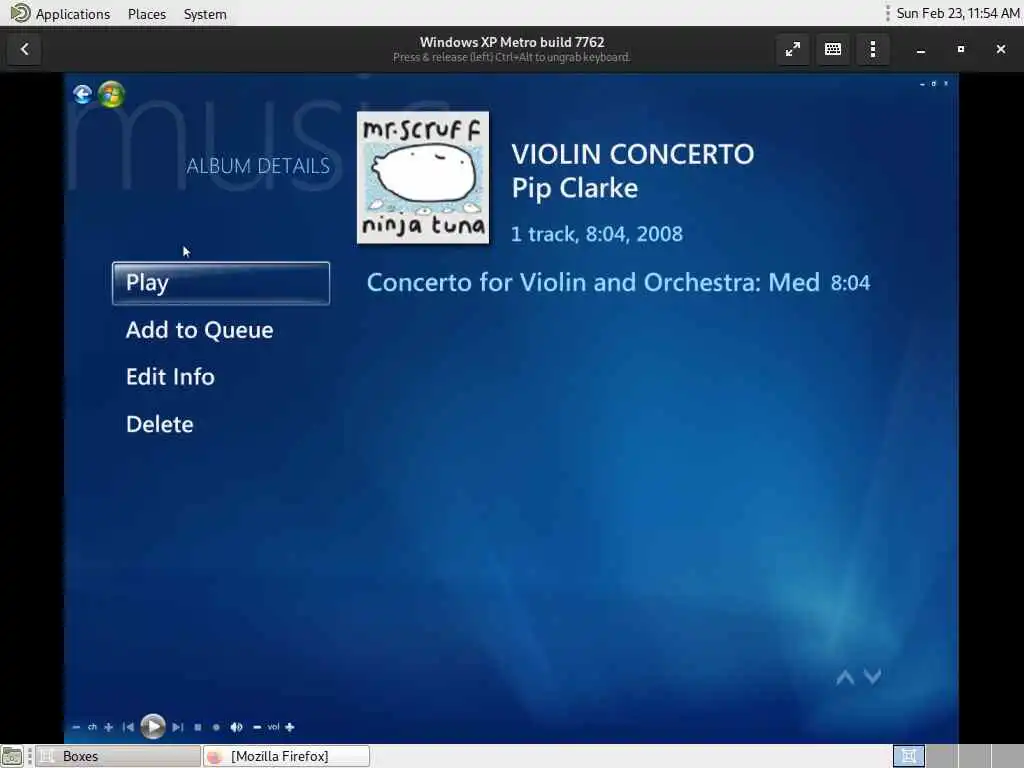
Task: Click the channel up plus button
Action: coord(108,727)
